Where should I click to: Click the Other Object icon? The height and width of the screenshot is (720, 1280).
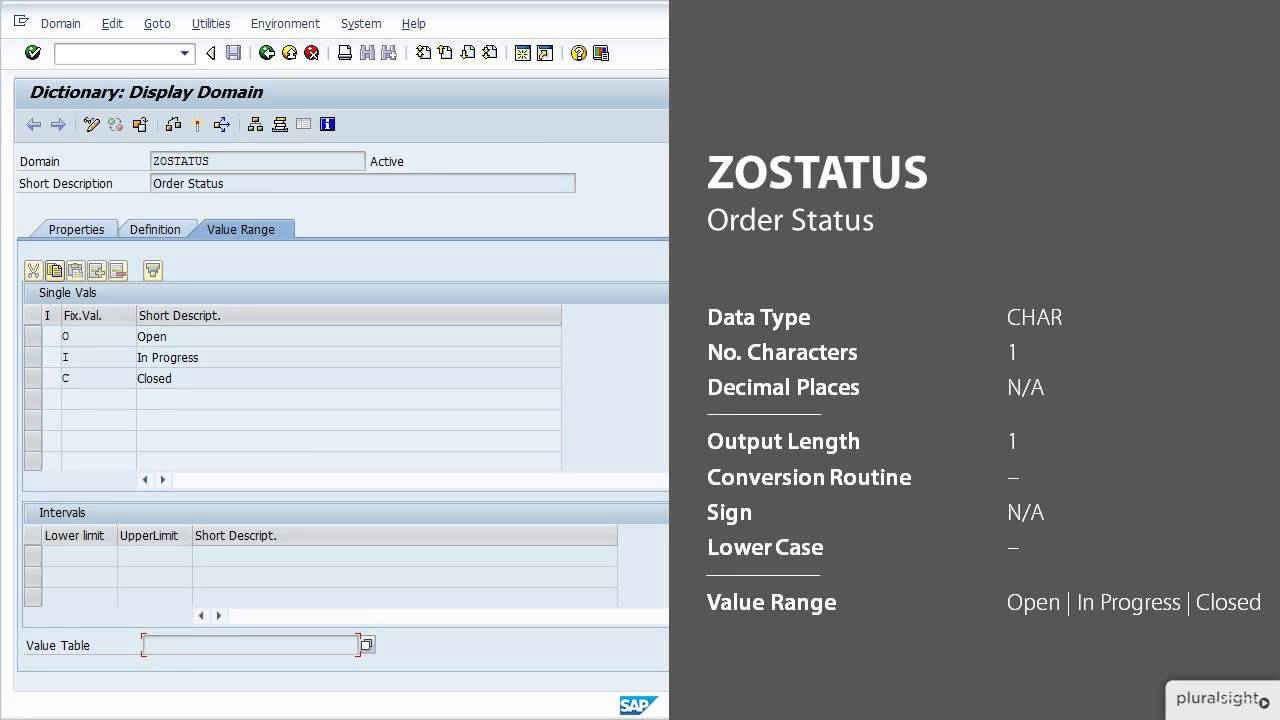coord(139,124)
